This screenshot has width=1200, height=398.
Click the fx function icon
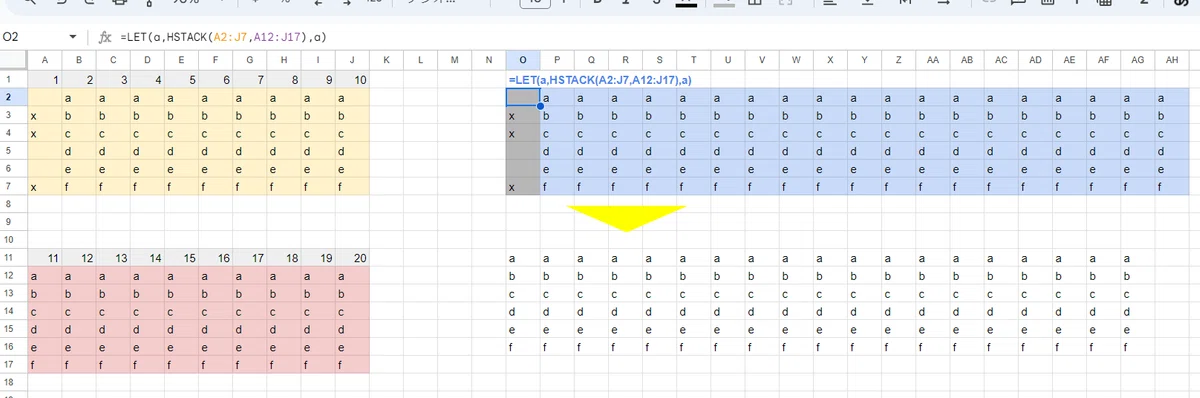click(x=104, y=38)
